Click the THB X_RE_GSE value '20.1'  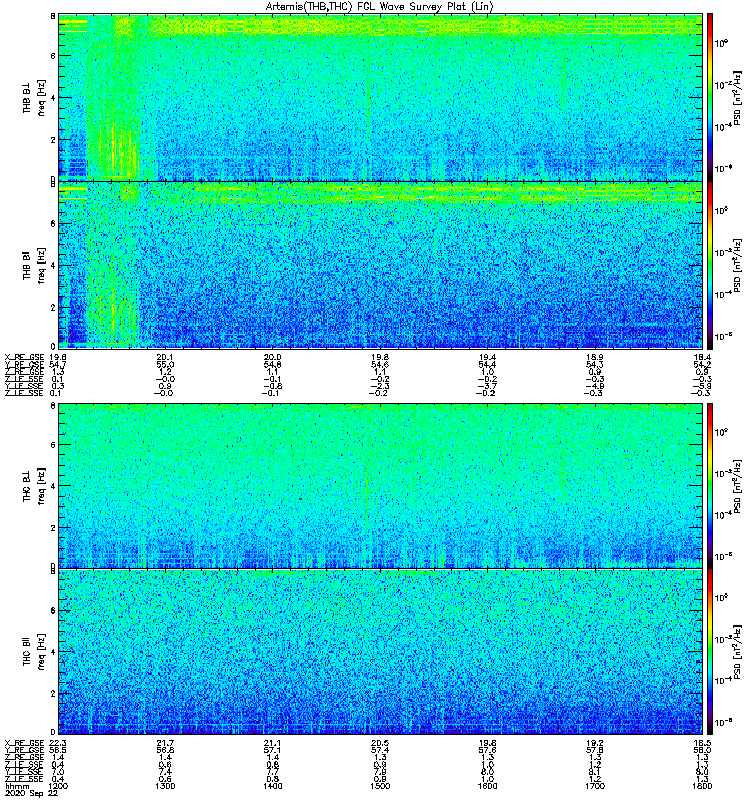165,357
